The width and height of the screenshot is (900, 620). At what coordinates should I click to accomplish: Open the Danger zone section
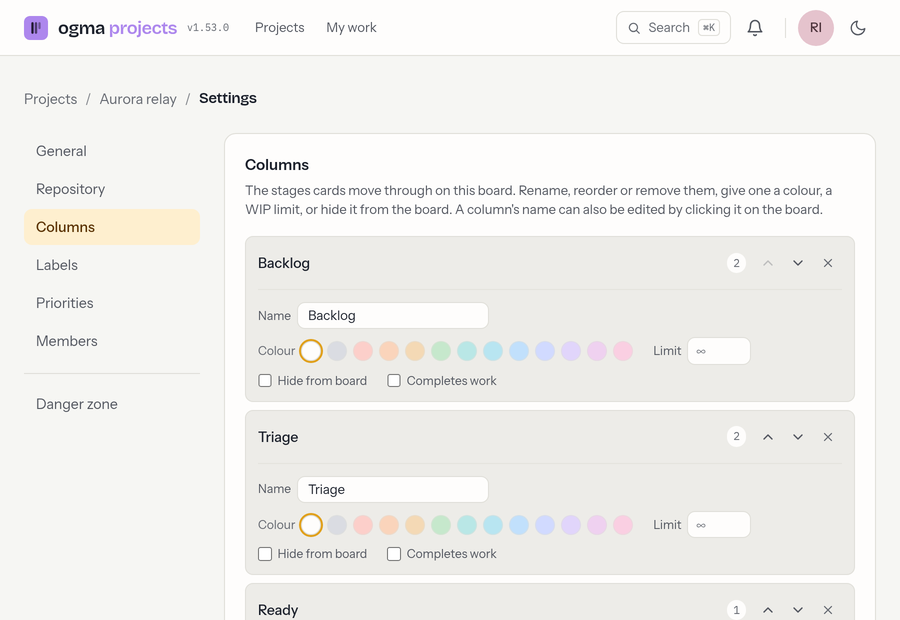[112, 404]
